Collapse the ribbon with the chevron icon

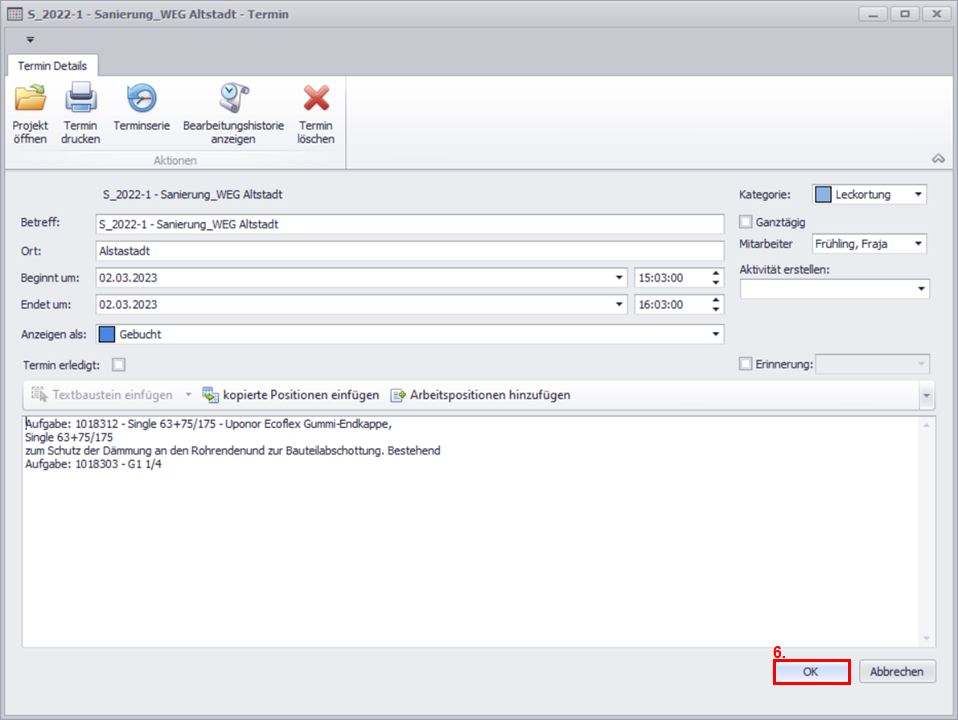(938, 158)
